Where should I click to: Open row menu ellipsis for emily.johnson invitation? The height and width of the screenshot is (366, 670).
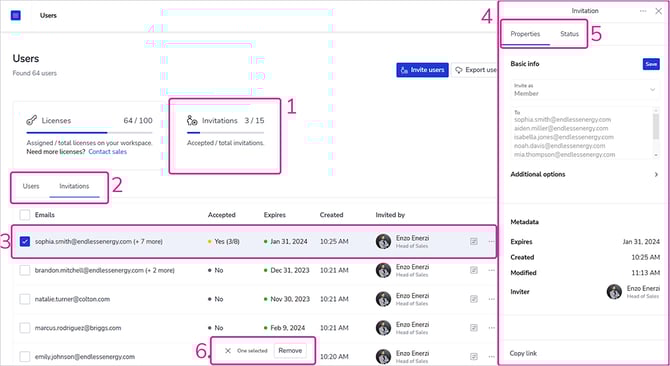(491, 357)
